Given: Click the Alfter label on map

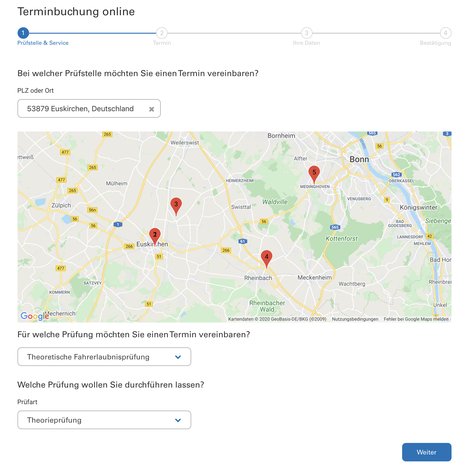Looking at the screenshot, I should click(x=300, y=159).
